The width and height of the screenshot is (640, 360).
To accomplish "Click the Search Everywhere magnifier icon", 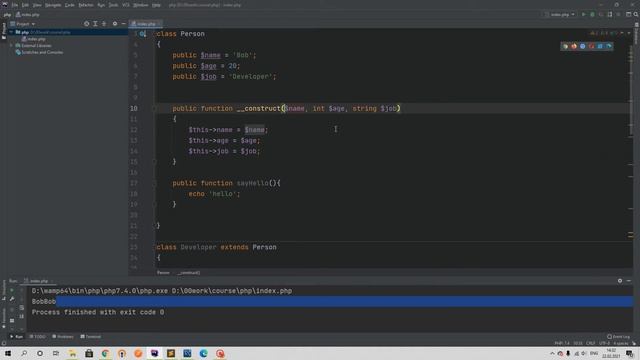I will [636, 14].
